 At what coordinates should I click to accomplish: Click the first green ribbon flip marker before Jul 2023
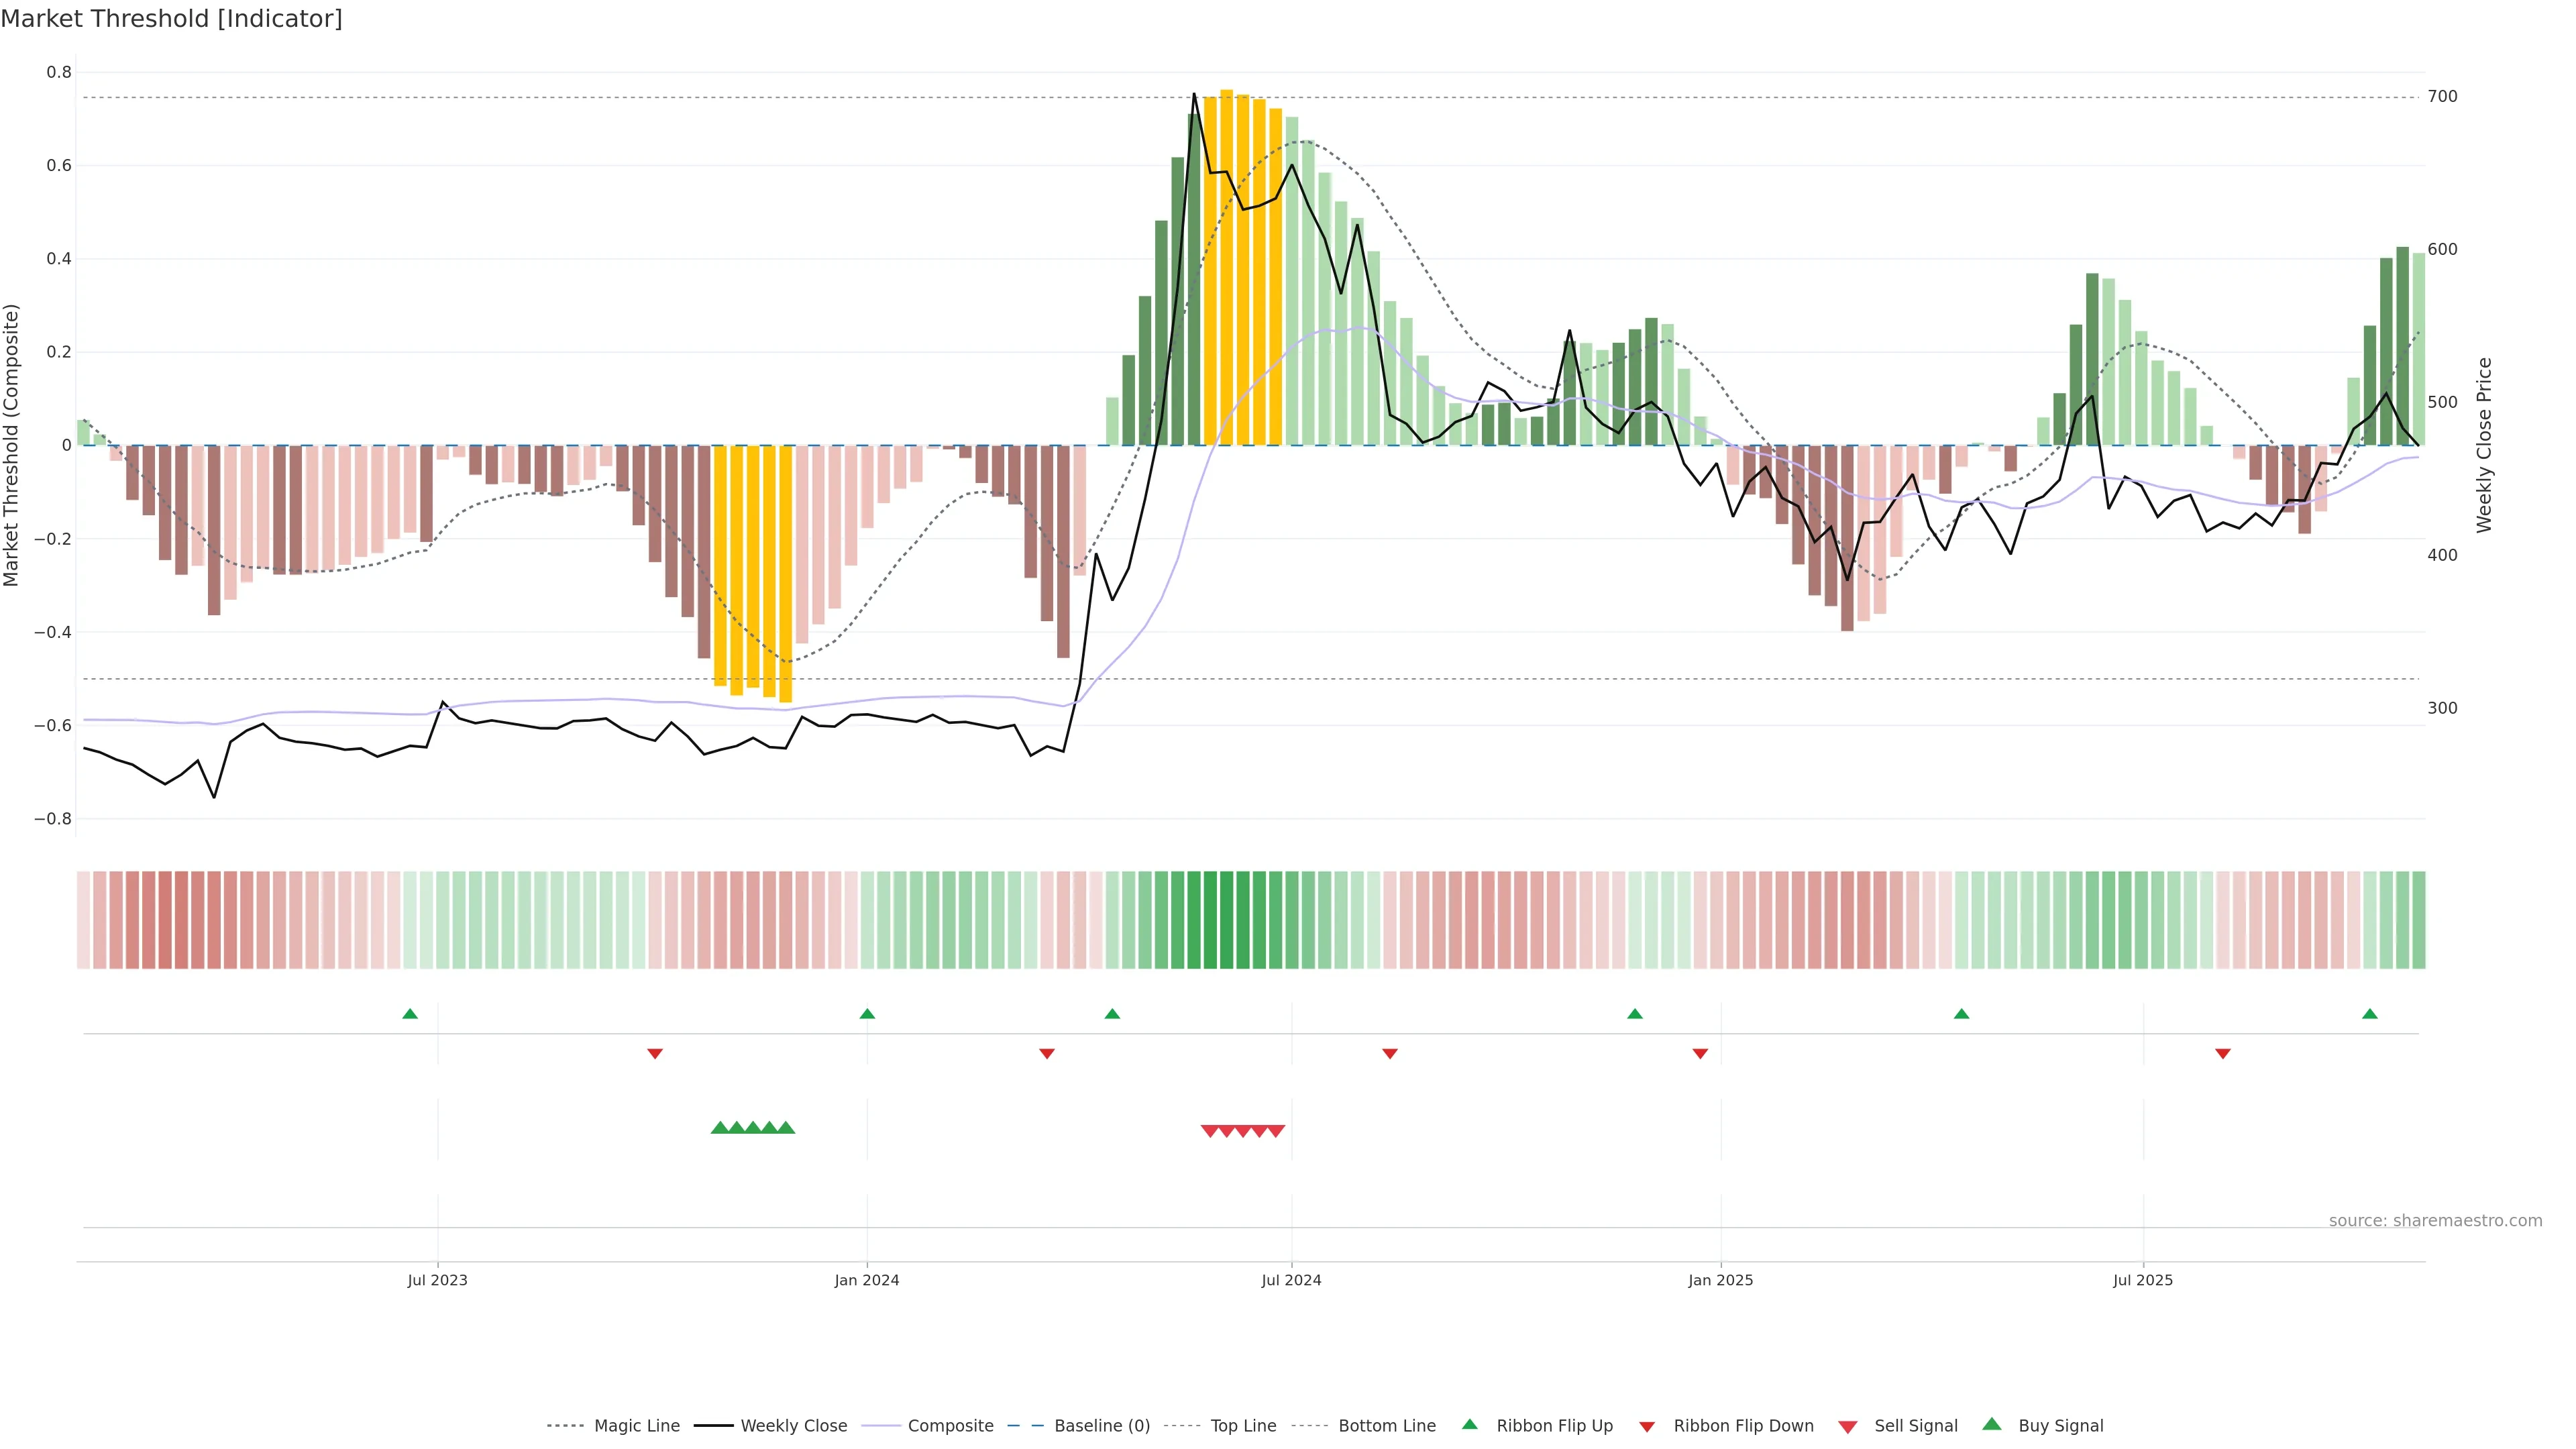tap(410, 1014)
